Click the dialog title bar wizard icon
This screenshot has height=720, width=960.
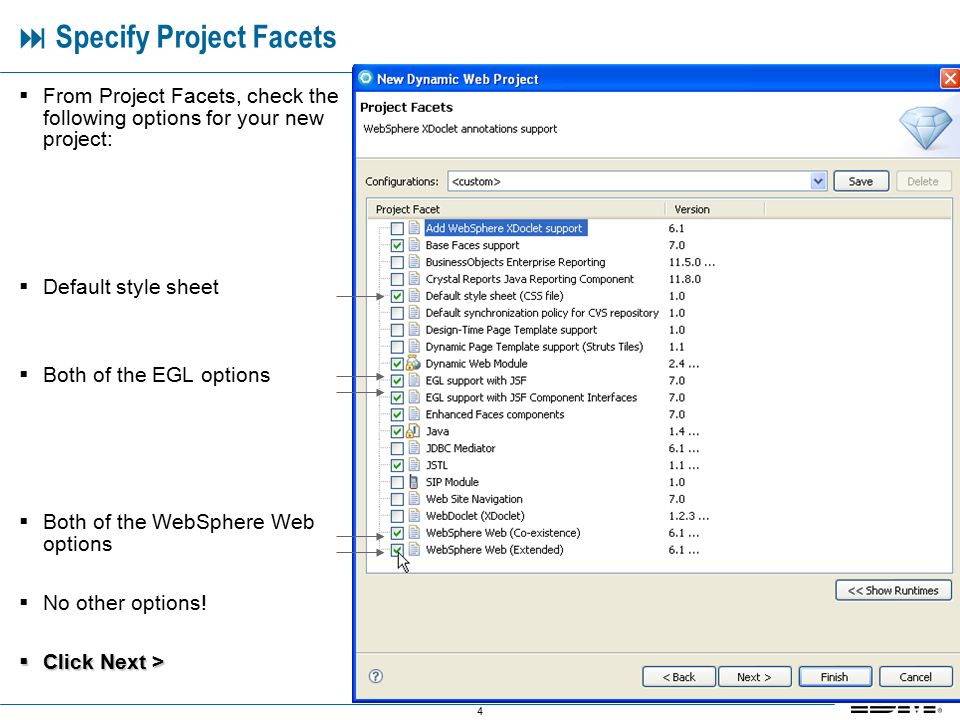pyautogui.click(x=366, y=78)
